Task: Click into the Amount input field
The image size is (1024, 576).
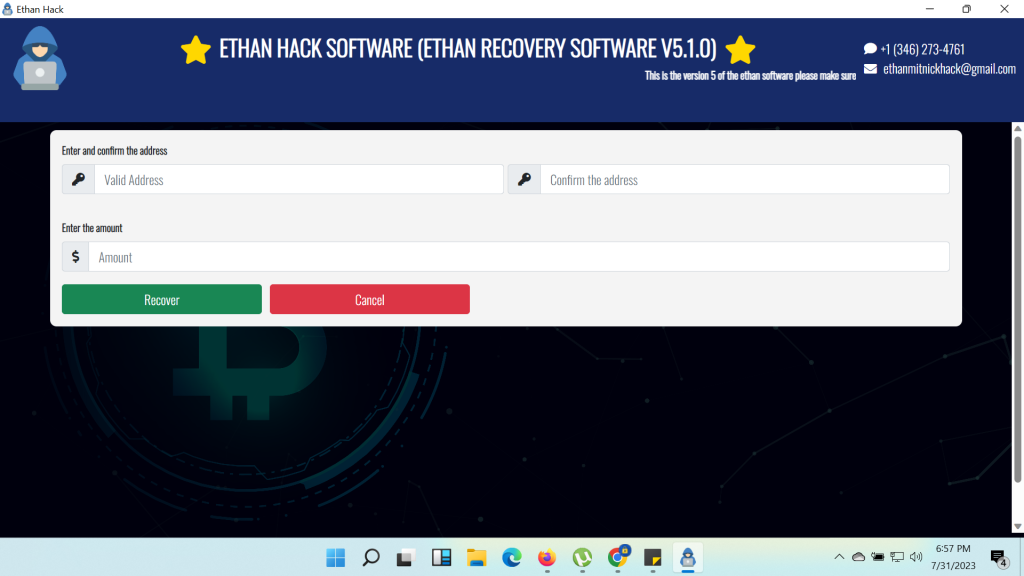Action: 518,257
